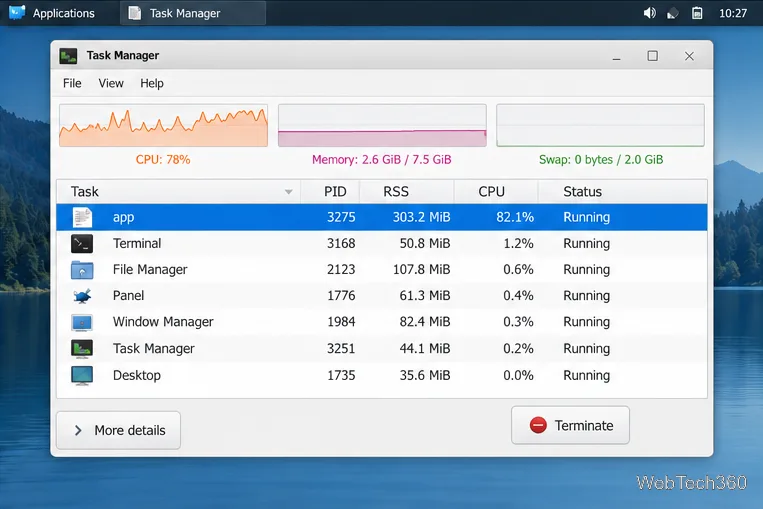Viewport: 763px width, 509px height.
Task: Click the Memory usage graph
Action: pos(382,125)
